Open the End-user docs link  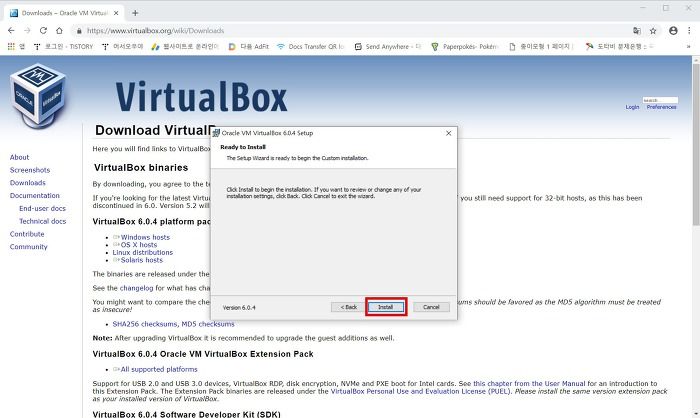[42, 209]
